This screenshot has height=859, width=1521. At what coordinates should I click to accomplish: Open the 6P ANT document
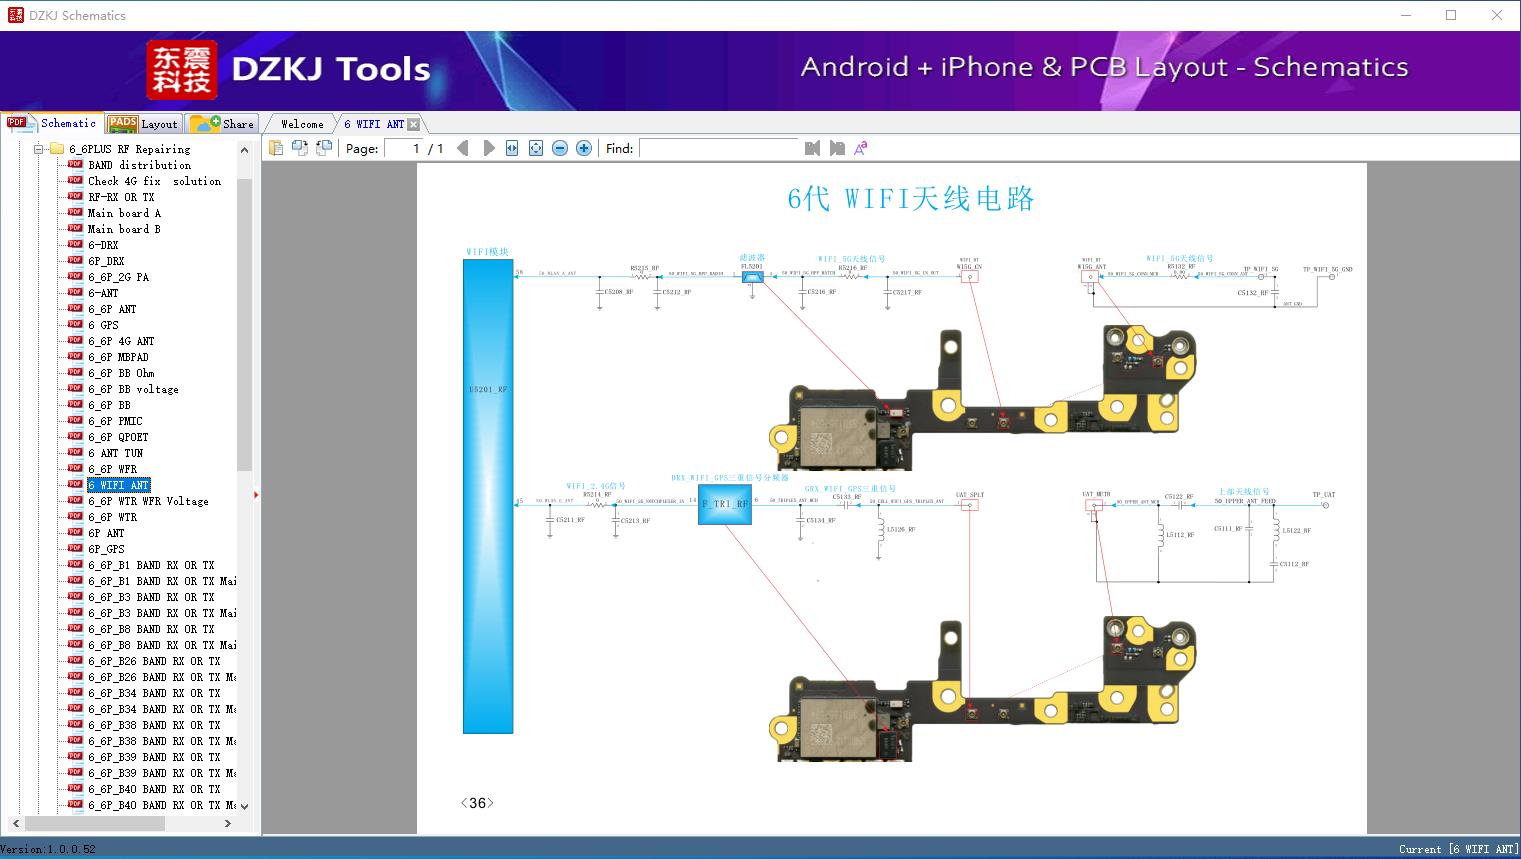pyautogui.click(x=106, y=533)
